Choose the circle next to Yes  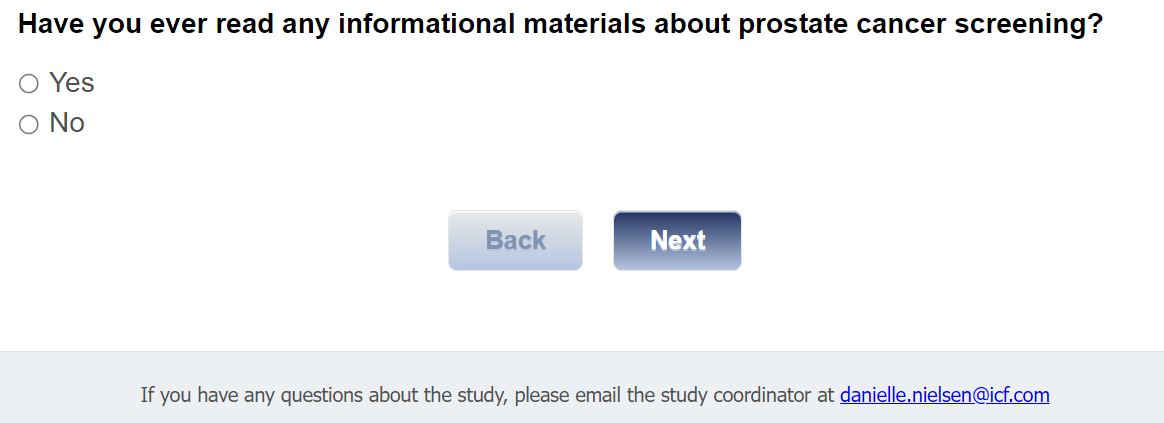click(x=29, y=84)
